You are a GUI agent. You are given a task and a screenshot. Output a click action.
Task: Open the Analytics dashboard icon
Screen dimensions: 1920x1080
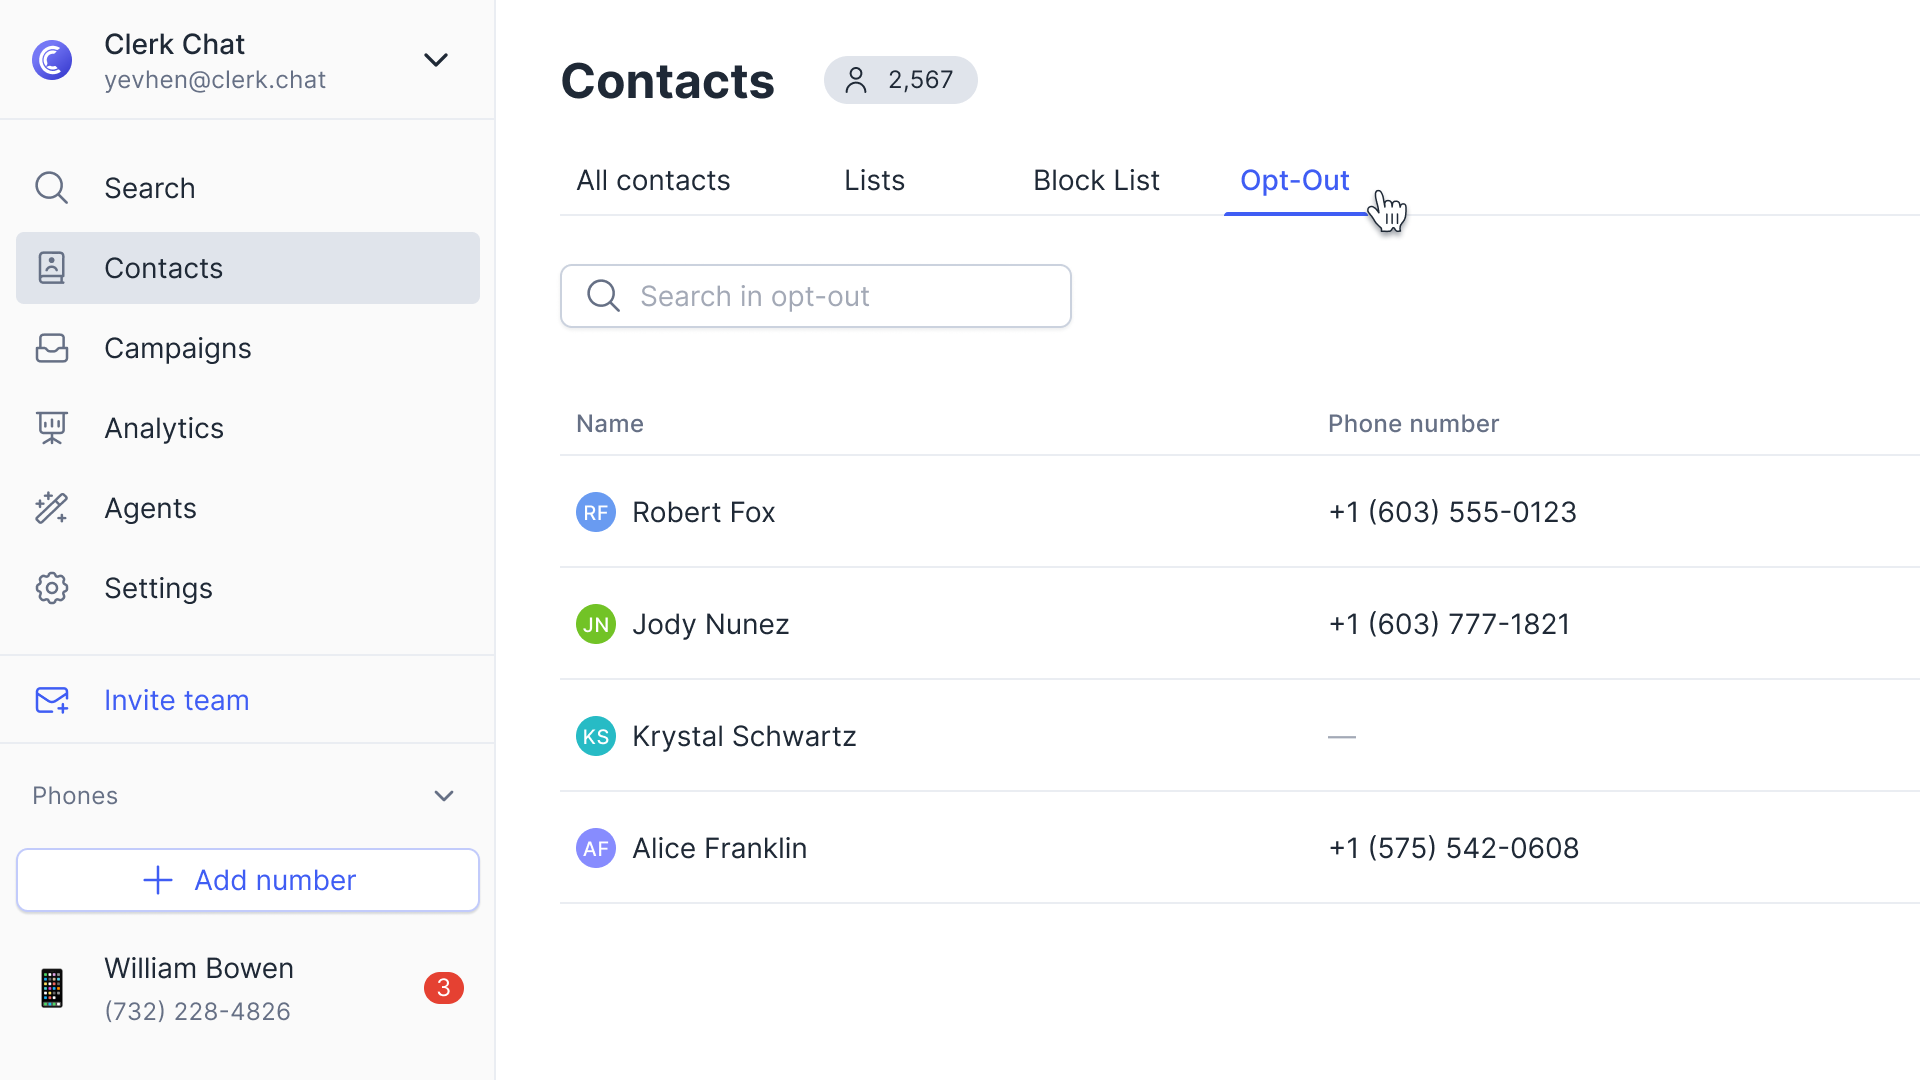pos(51,427)
